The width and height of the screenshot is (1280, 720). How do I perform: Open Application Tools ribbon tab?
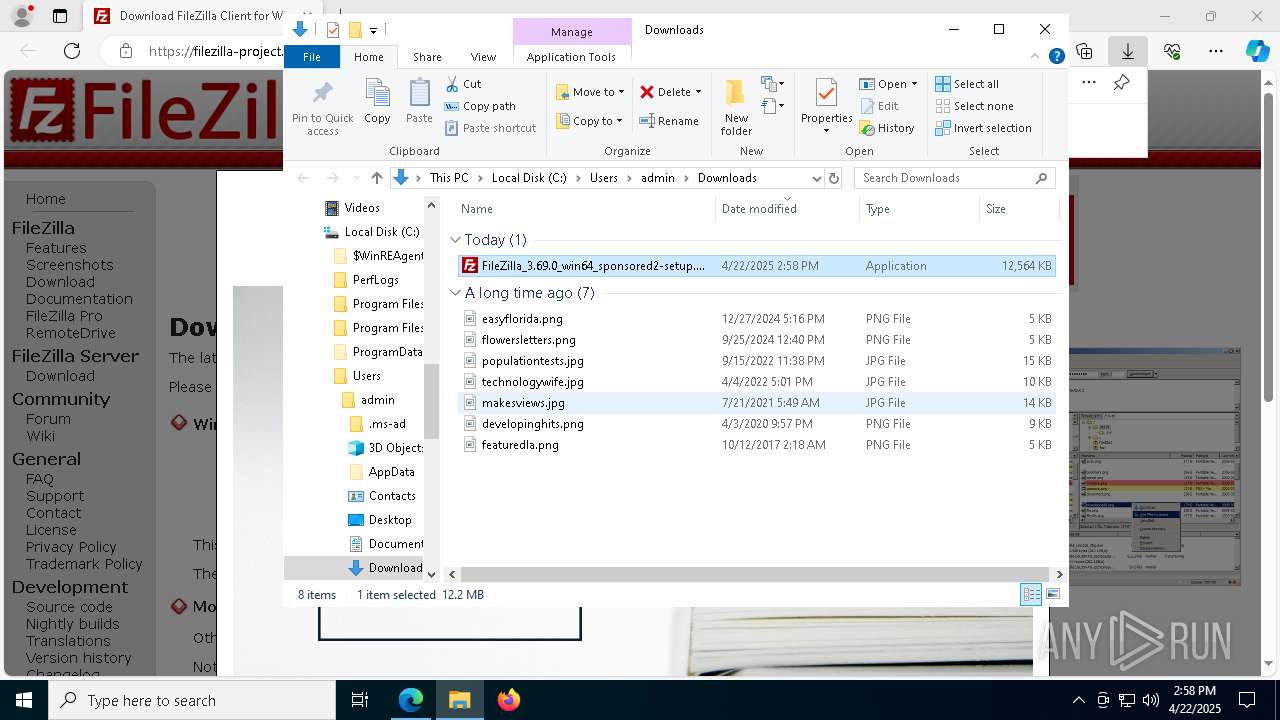pos(571,57)
